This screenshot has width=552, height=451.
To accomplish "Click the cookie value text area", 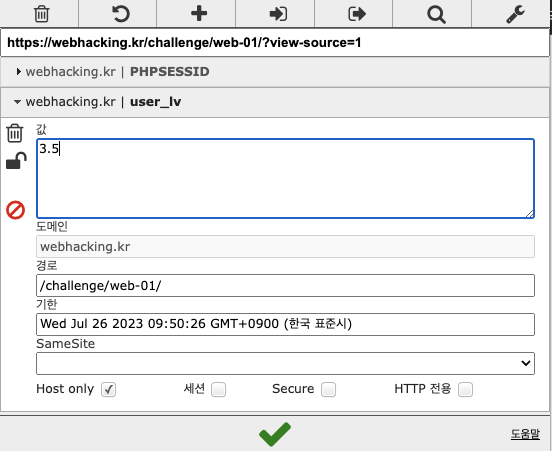I will click(x=285, y=178).
